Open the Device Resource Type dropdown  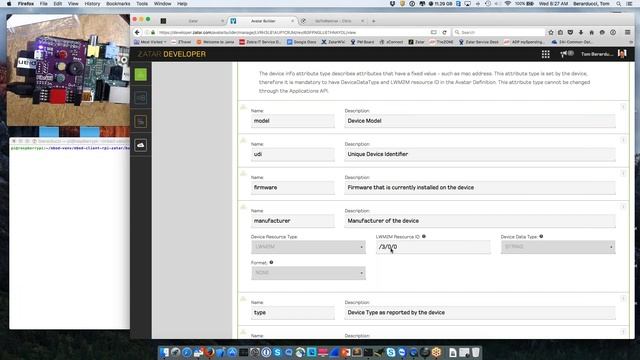pos(308,247)
